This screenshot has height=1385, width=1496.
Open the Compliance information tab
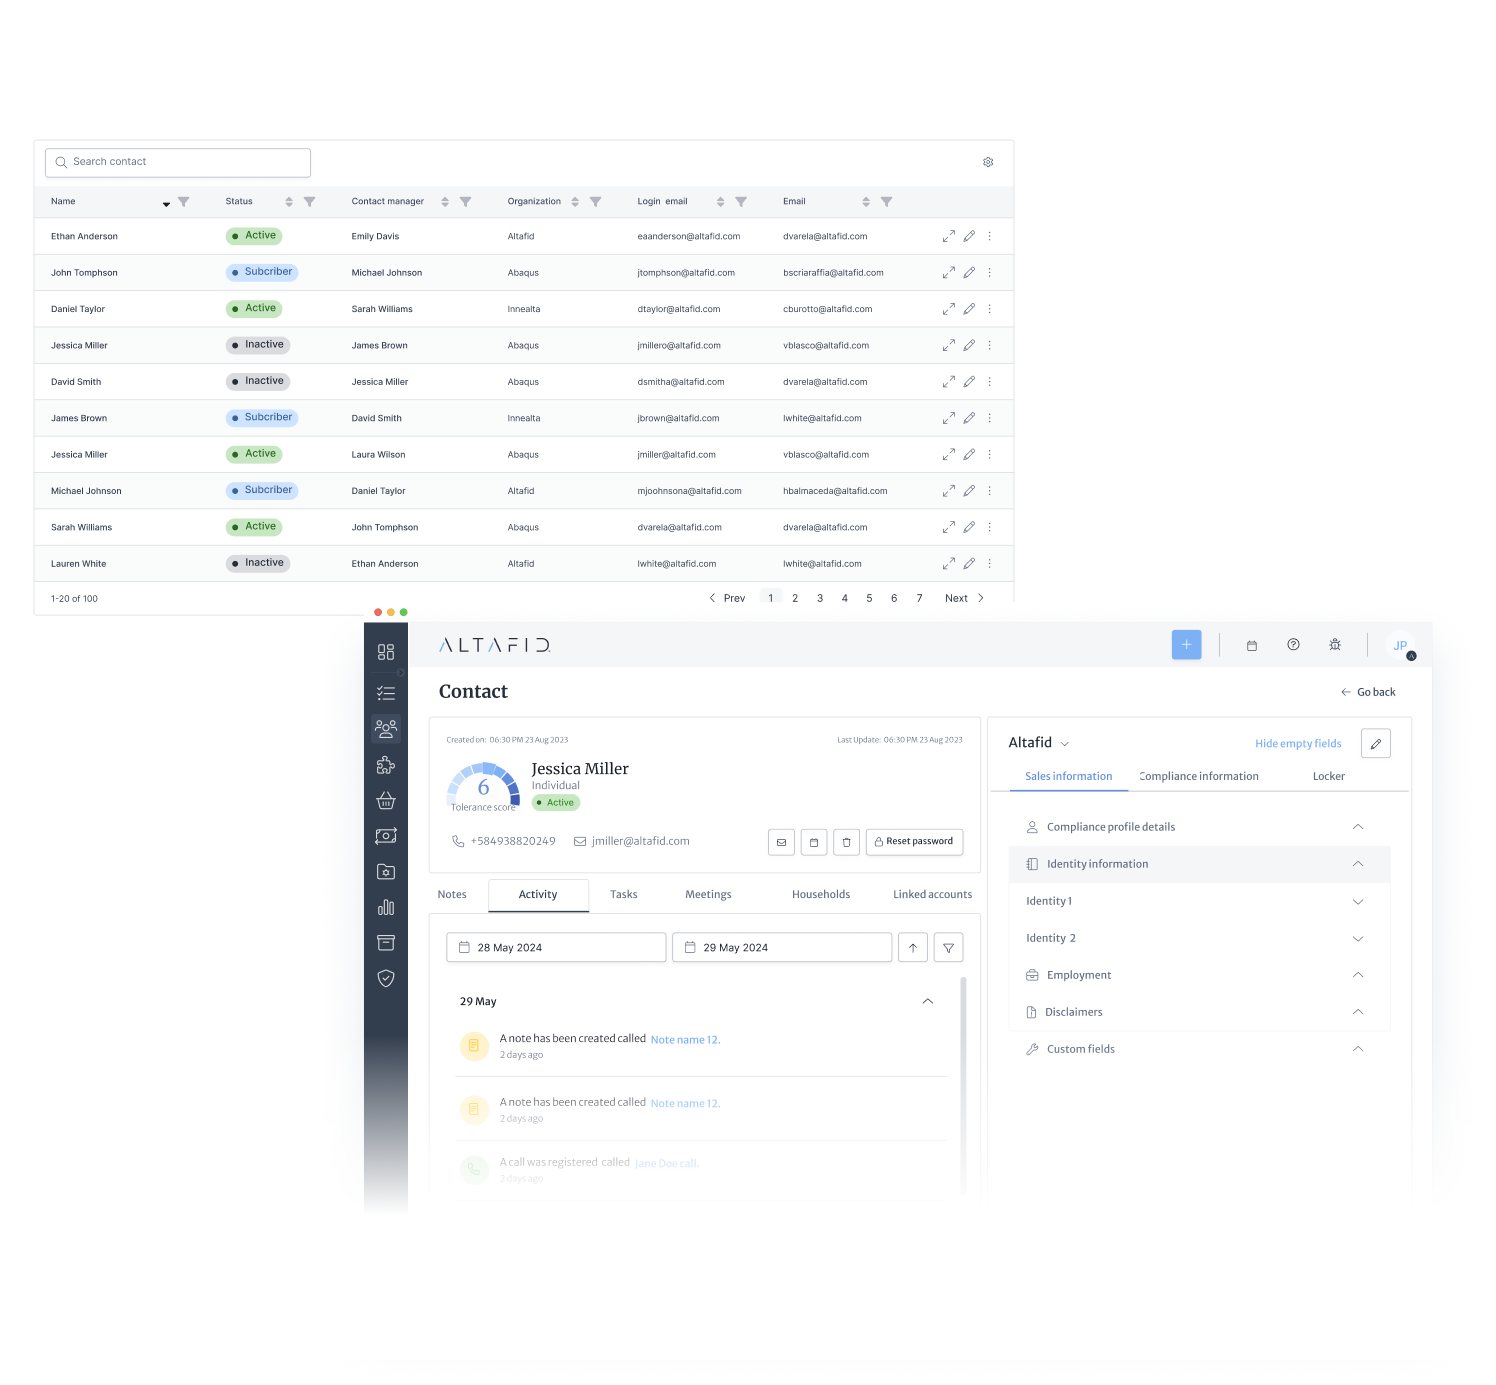coord(1199,776)
